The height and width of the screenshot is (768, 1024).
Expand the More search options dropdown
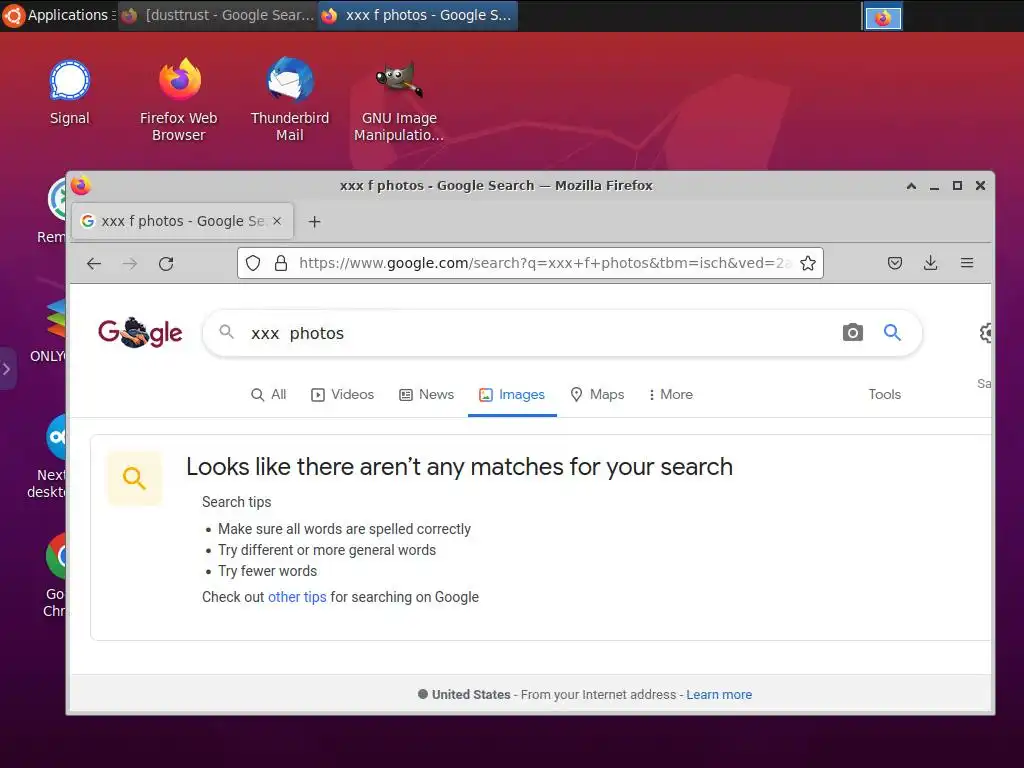670,394
